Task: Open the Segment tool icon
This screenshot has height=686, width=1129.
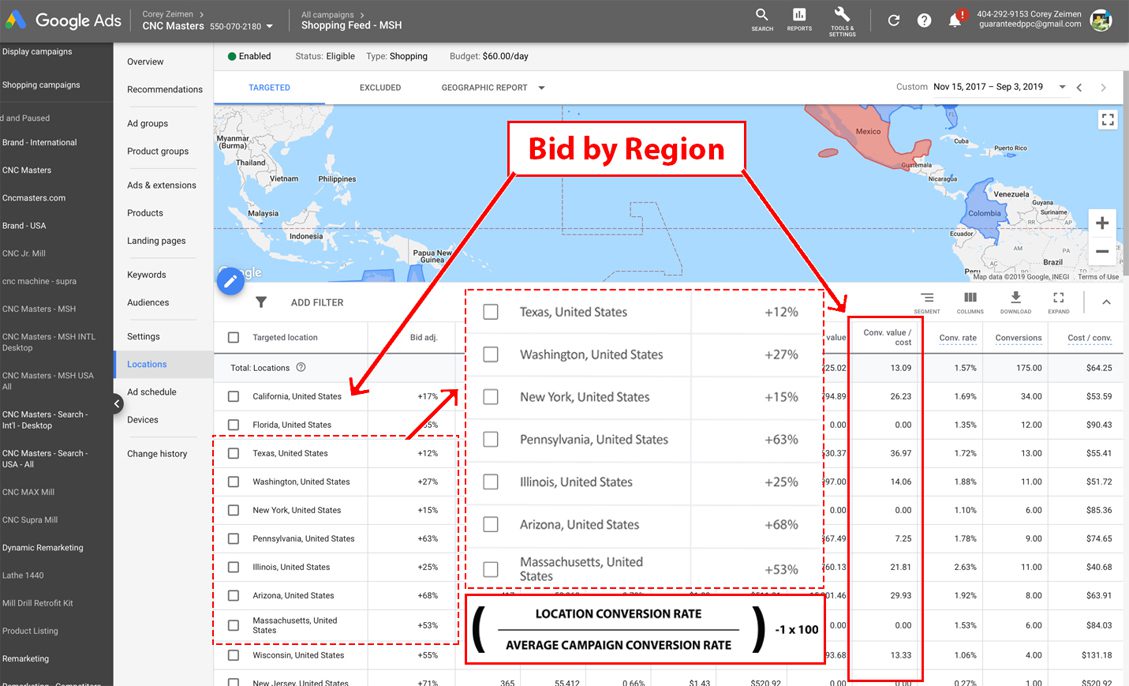Action: [927, 302]
